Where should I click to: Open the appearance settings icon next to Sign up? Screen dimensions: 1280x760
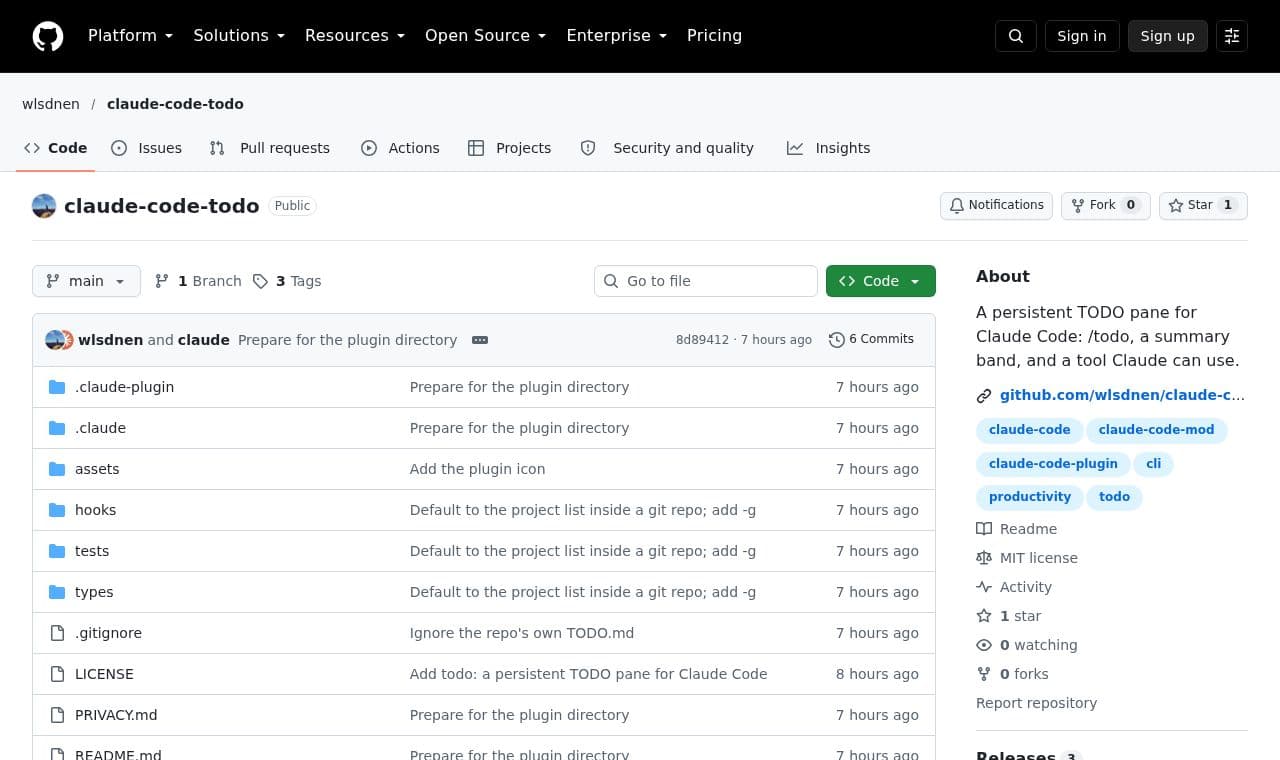point(1232,36)
